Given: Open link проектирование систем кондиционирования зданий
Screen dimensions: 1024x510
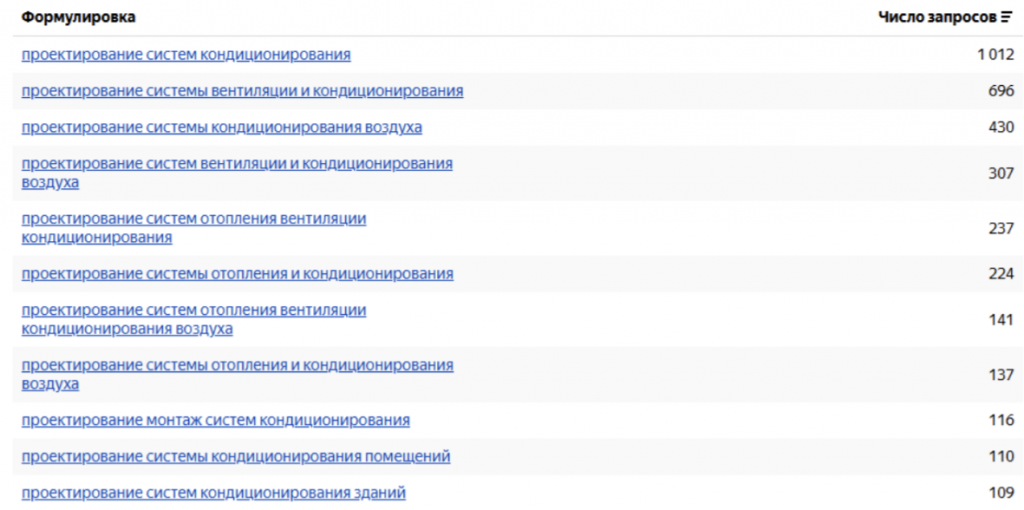Looking at the screenshot, I should click(x=213, y=493).
